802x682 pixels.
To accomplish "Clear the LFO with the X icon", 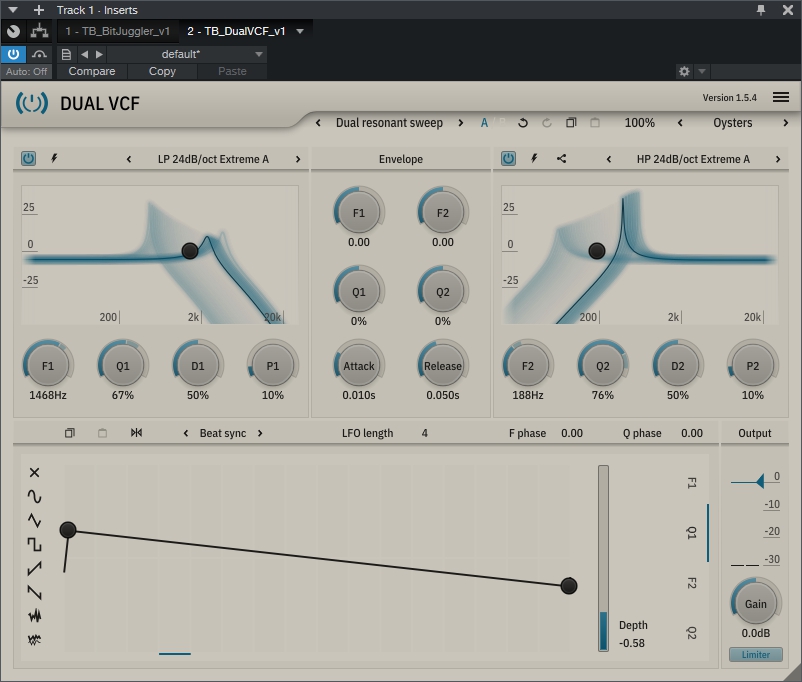I will coord(35,472).
